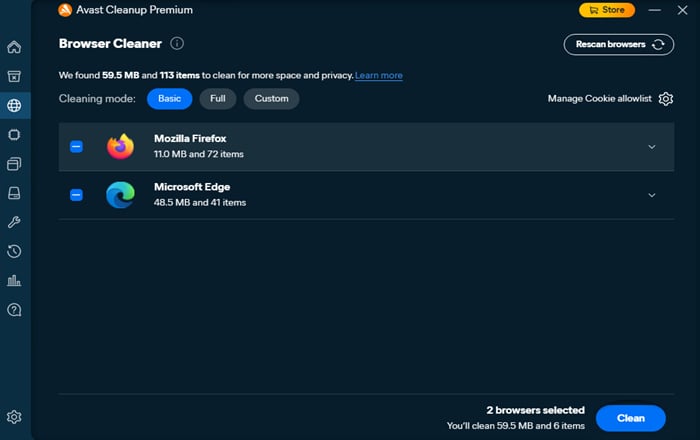Select Full cleaning mode
700x440 pixels.
217,99
